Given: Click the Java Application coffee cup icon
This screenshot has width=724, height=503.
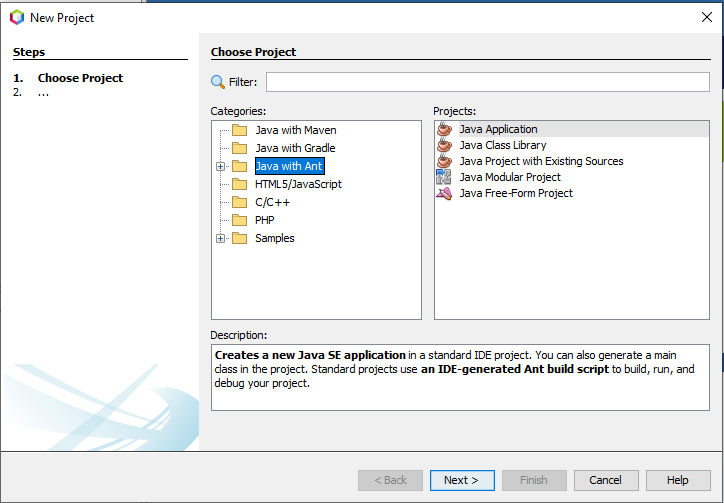Looking at the screenshot, I should (x=444, y=129).
